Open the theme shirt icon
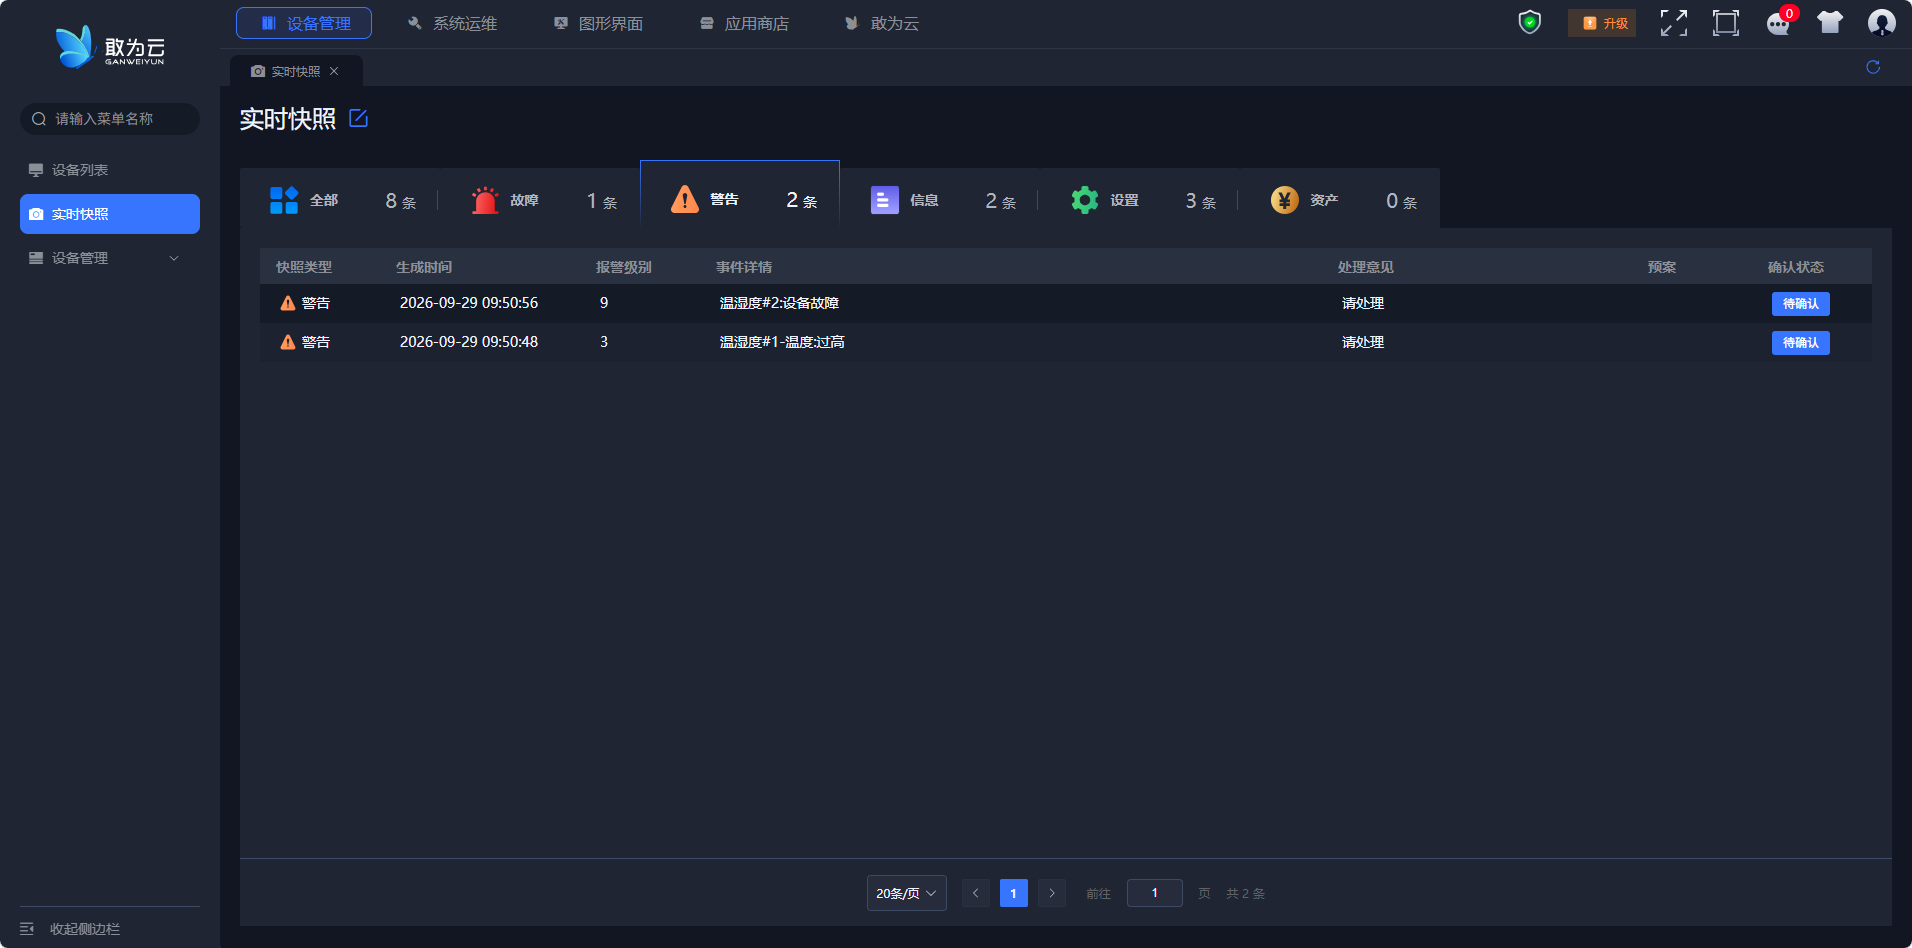Viewport: 1912px width, 948px height. pyautogui.click(x=1830, y=23)
